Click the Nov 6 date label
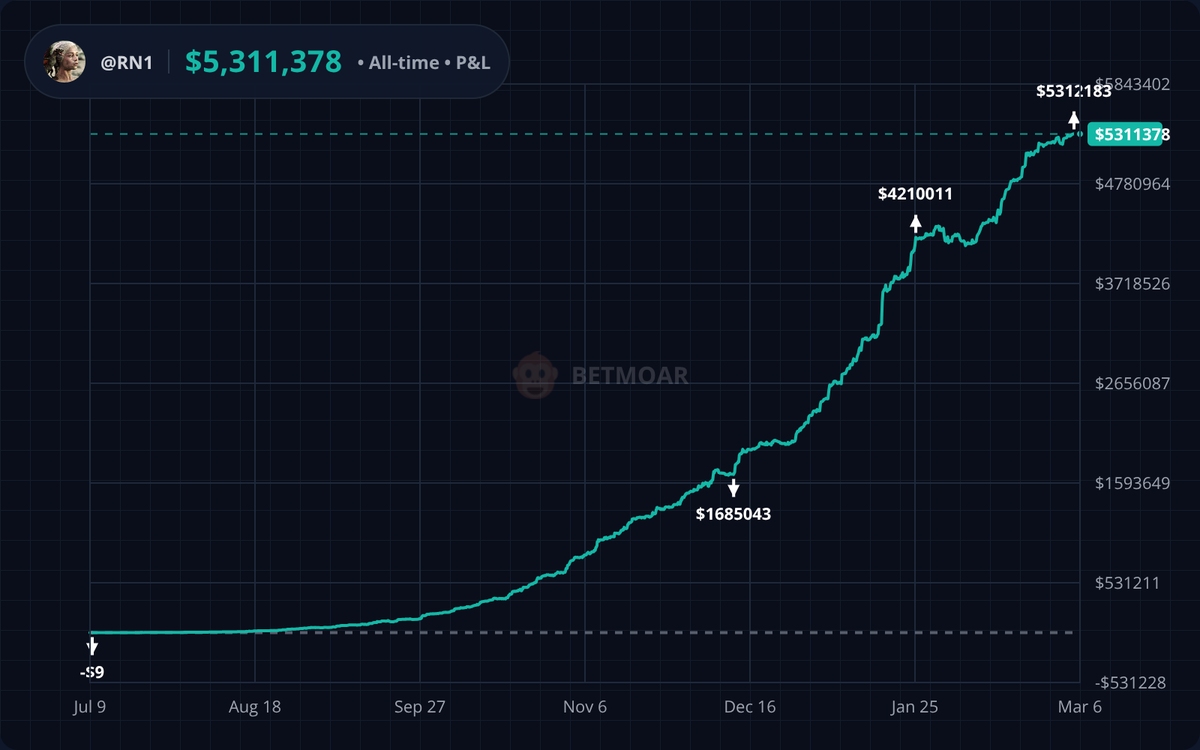Screen dimensions: 1200x750 pos(585,706)
